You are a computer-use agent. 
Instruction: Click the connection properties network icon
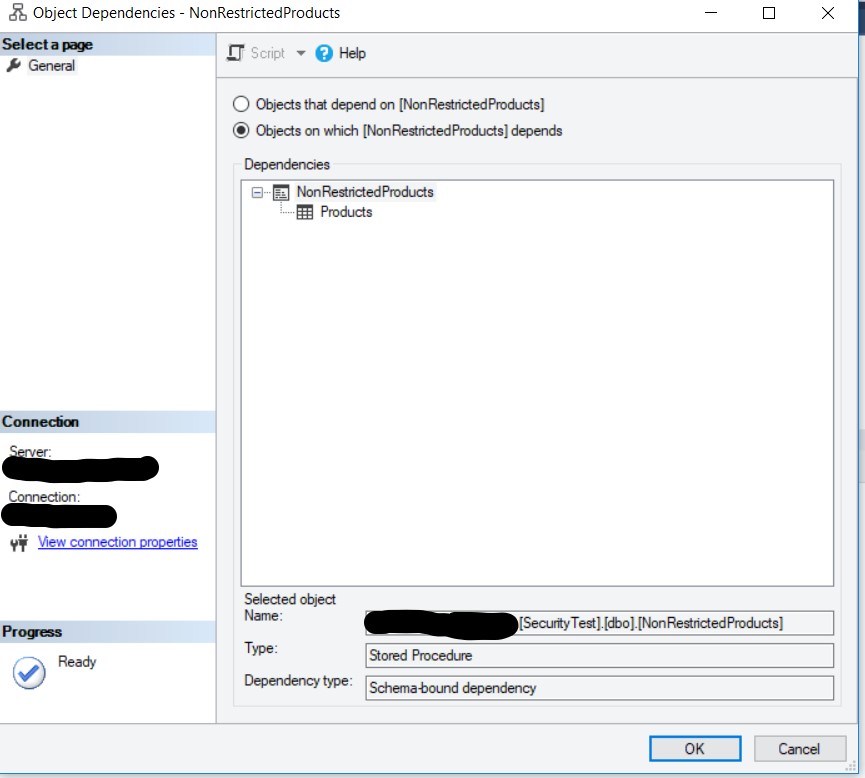click(x=19, y=543)
